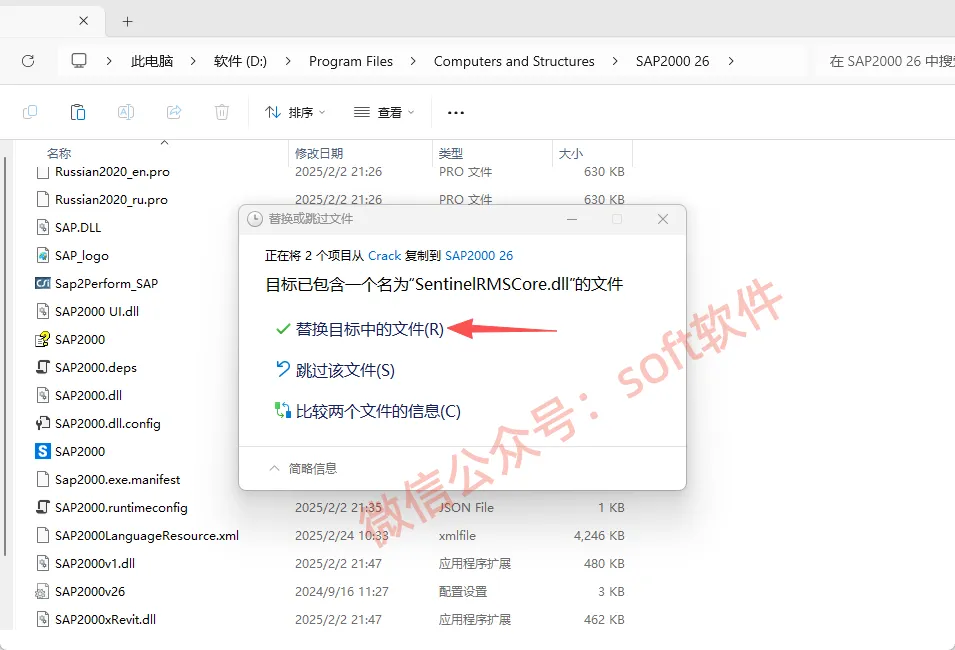The height and width of the screenshot is (650, 955).
Task: Expand chevron after 此电脑 in breadcrumb
Action: pyautogui.click(x=192, y=61)
